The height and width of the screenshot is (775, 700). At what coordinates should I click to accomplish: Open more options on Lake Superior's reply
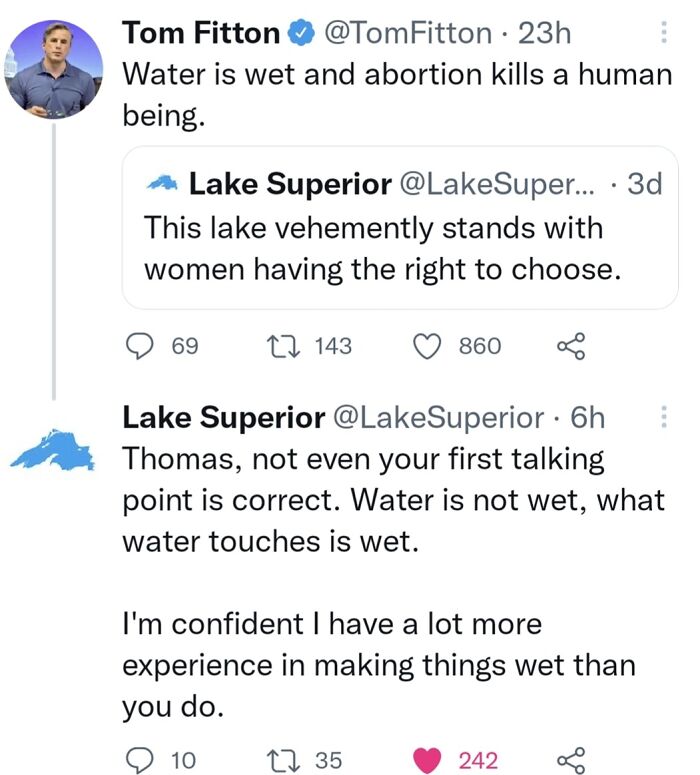click(x=664, y=418)
